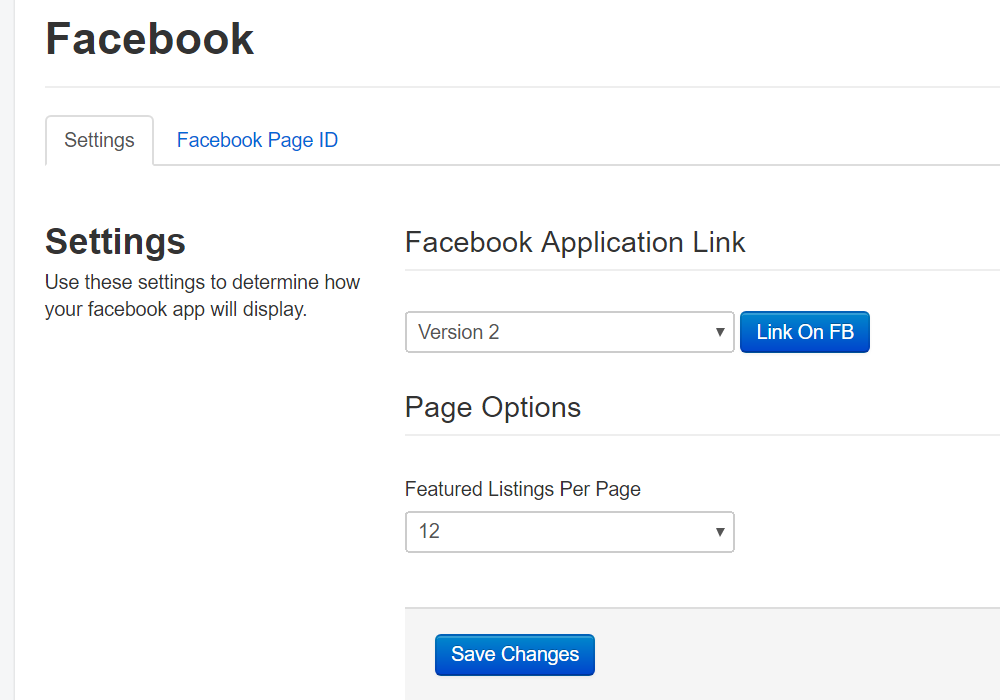Click the Link On FB button

[805, 332]
